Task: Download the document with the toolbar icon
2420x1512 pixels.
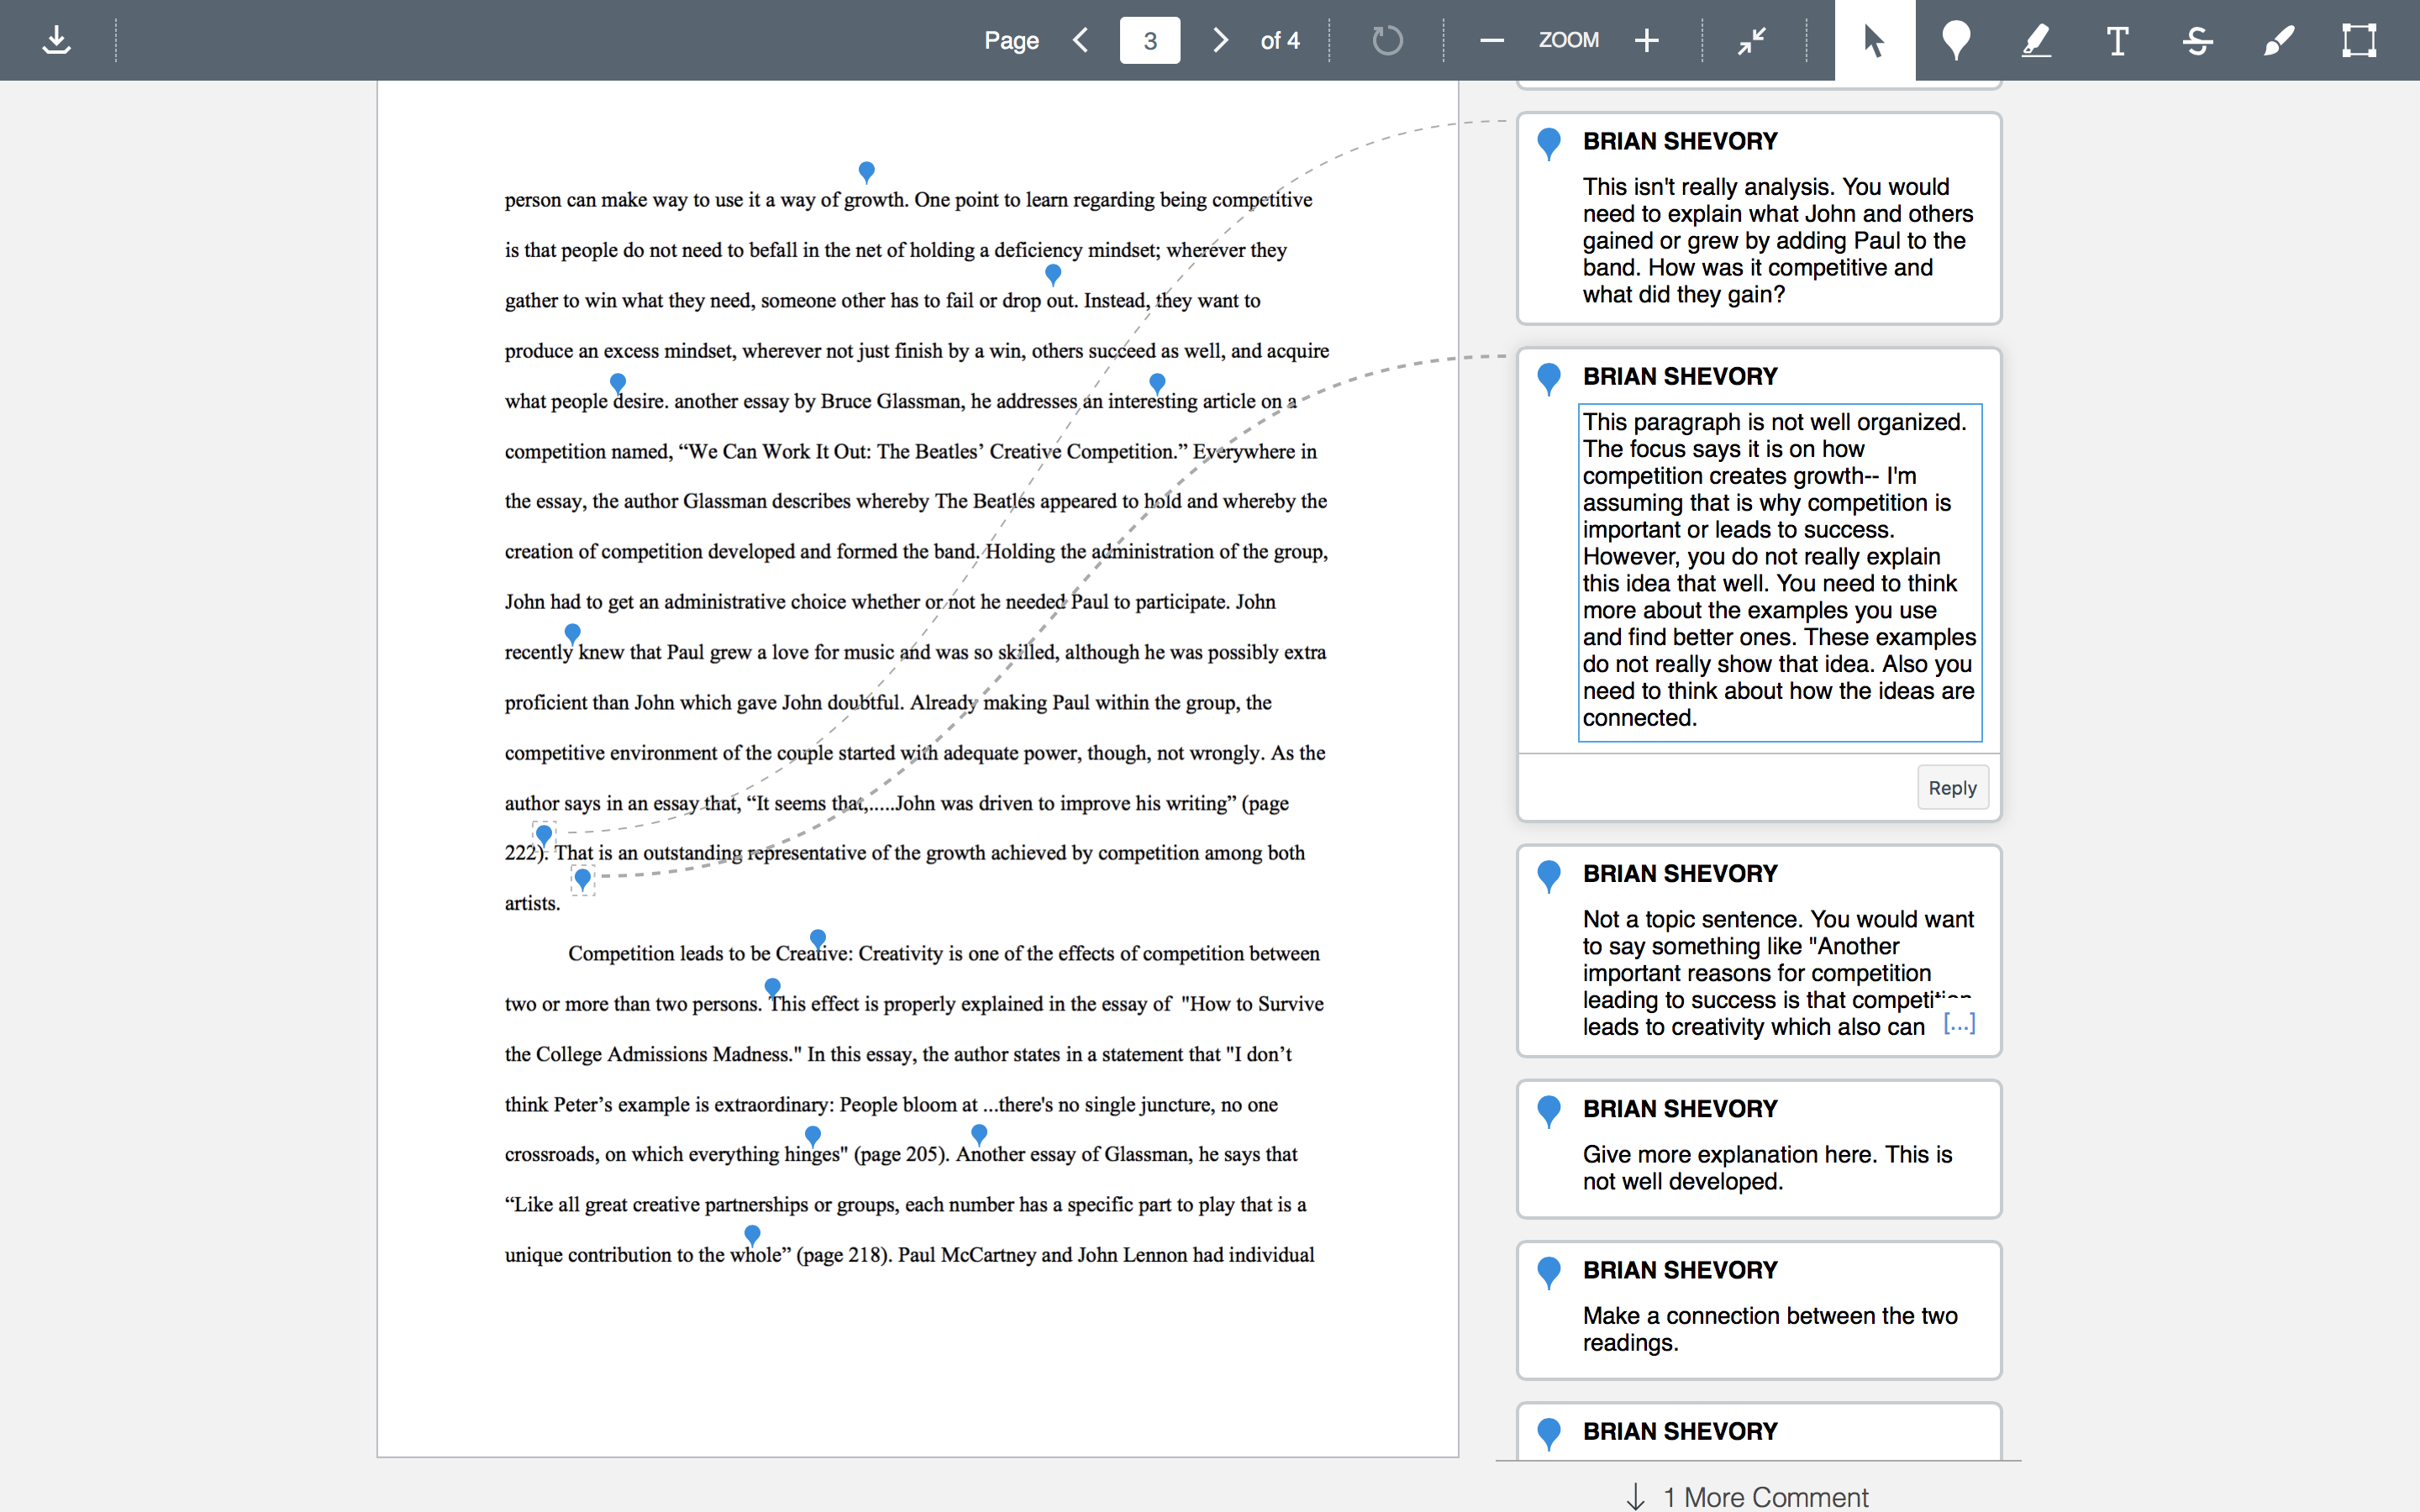Action: click(57, 40)
